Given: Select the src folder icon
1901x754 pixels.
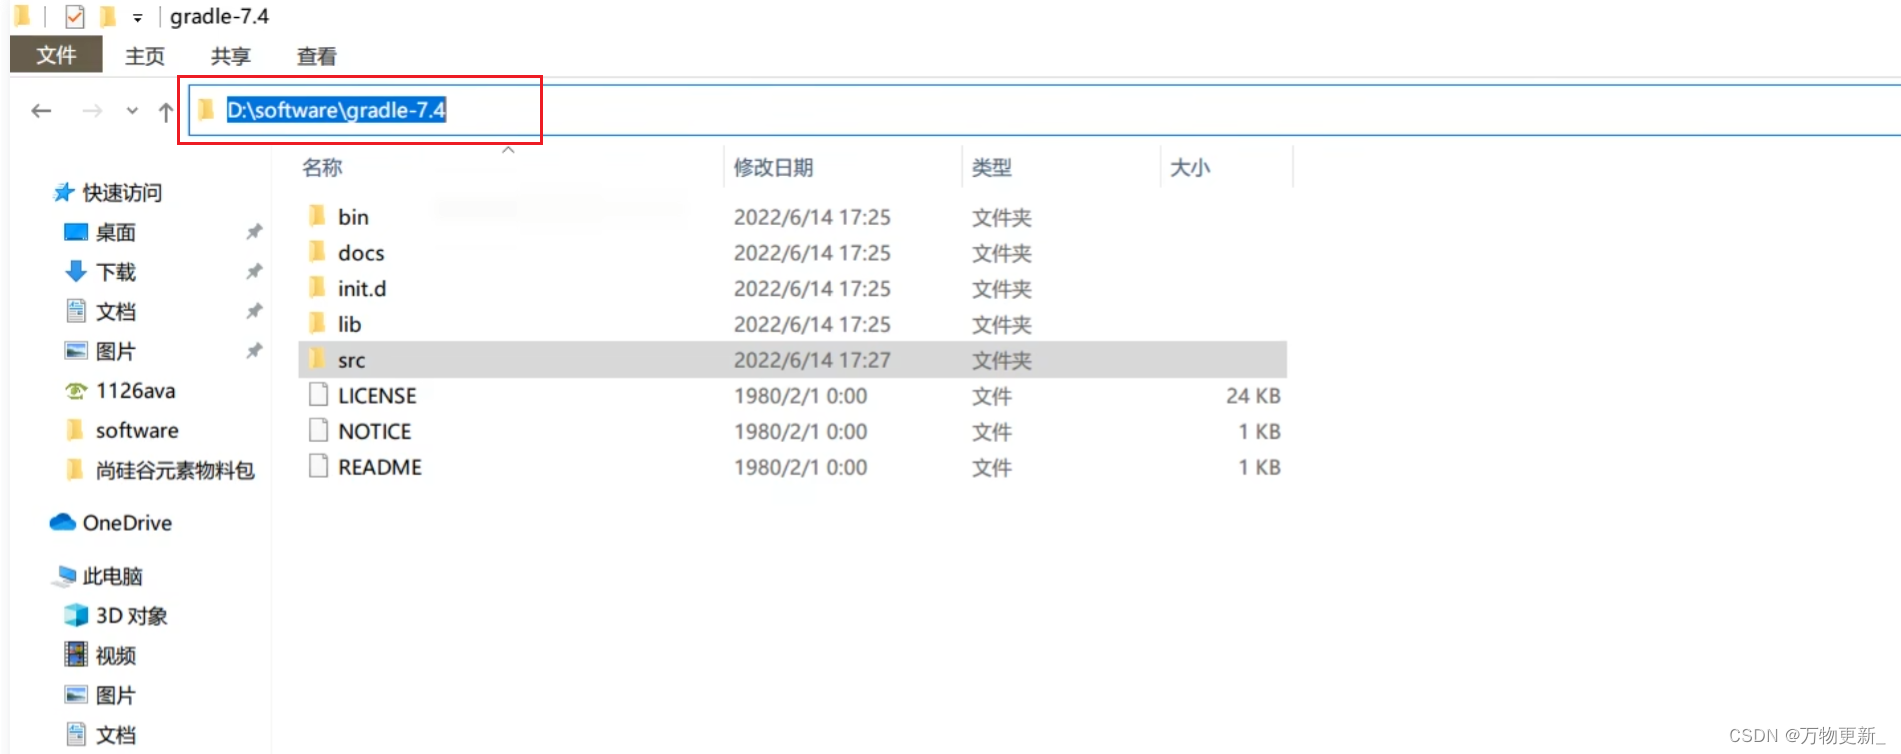Looking at the screenshot, I should [x=317, y=359].
